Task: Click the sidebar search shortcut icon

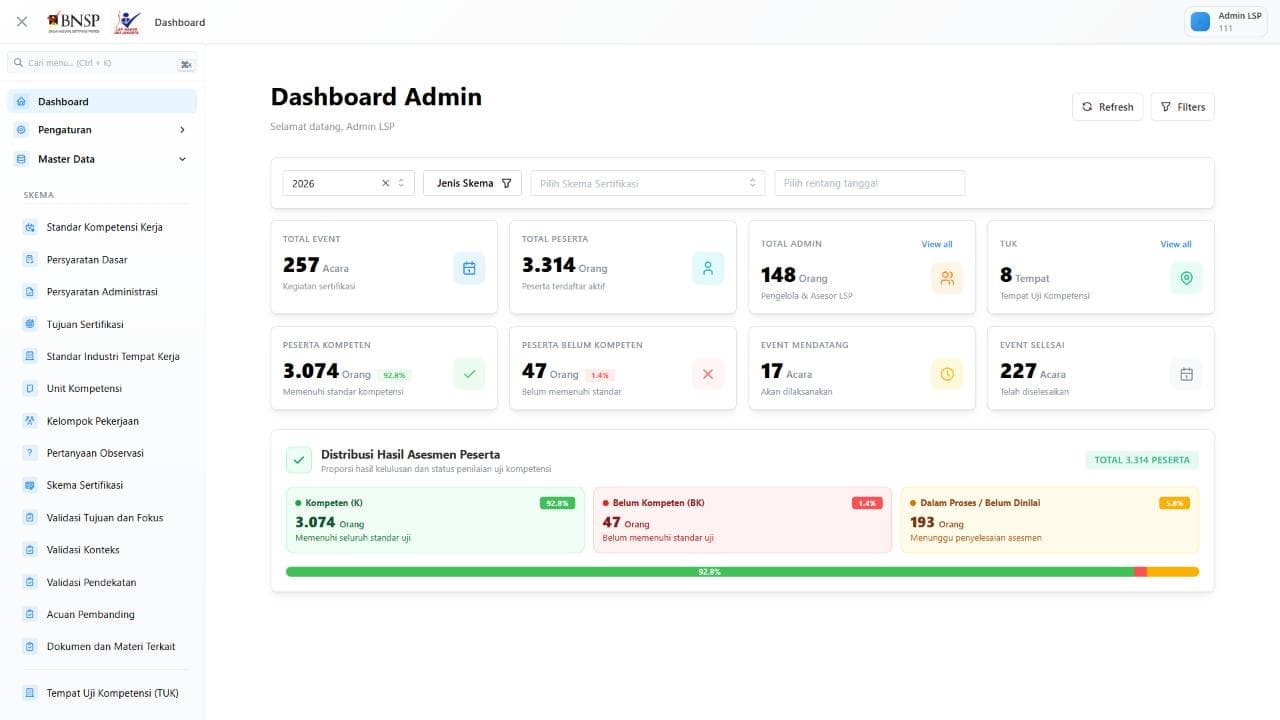Action: click(x=186, y=63)
